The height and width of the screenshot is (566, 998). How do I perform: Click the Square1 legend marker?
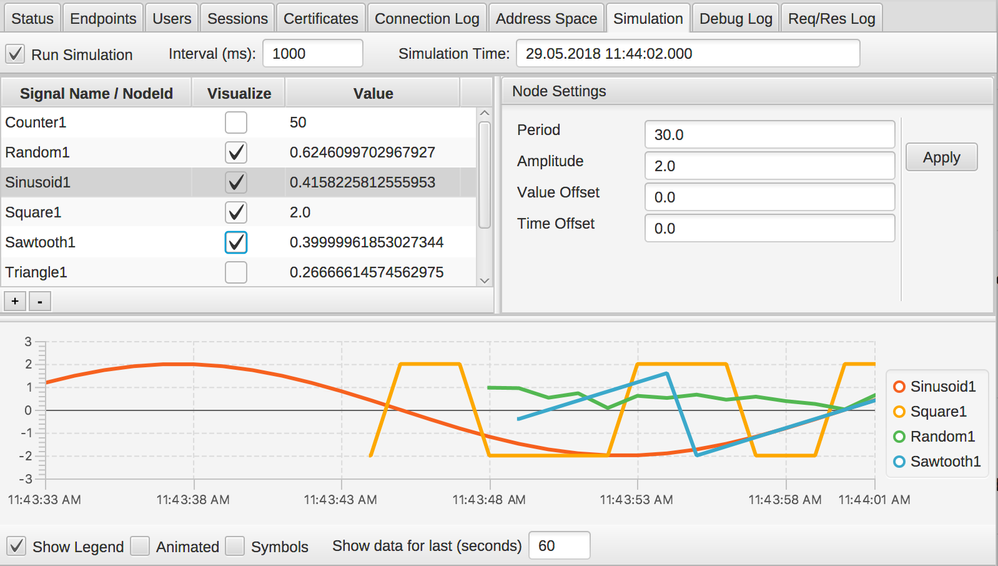pyautogui.click(x=898, y=412)
